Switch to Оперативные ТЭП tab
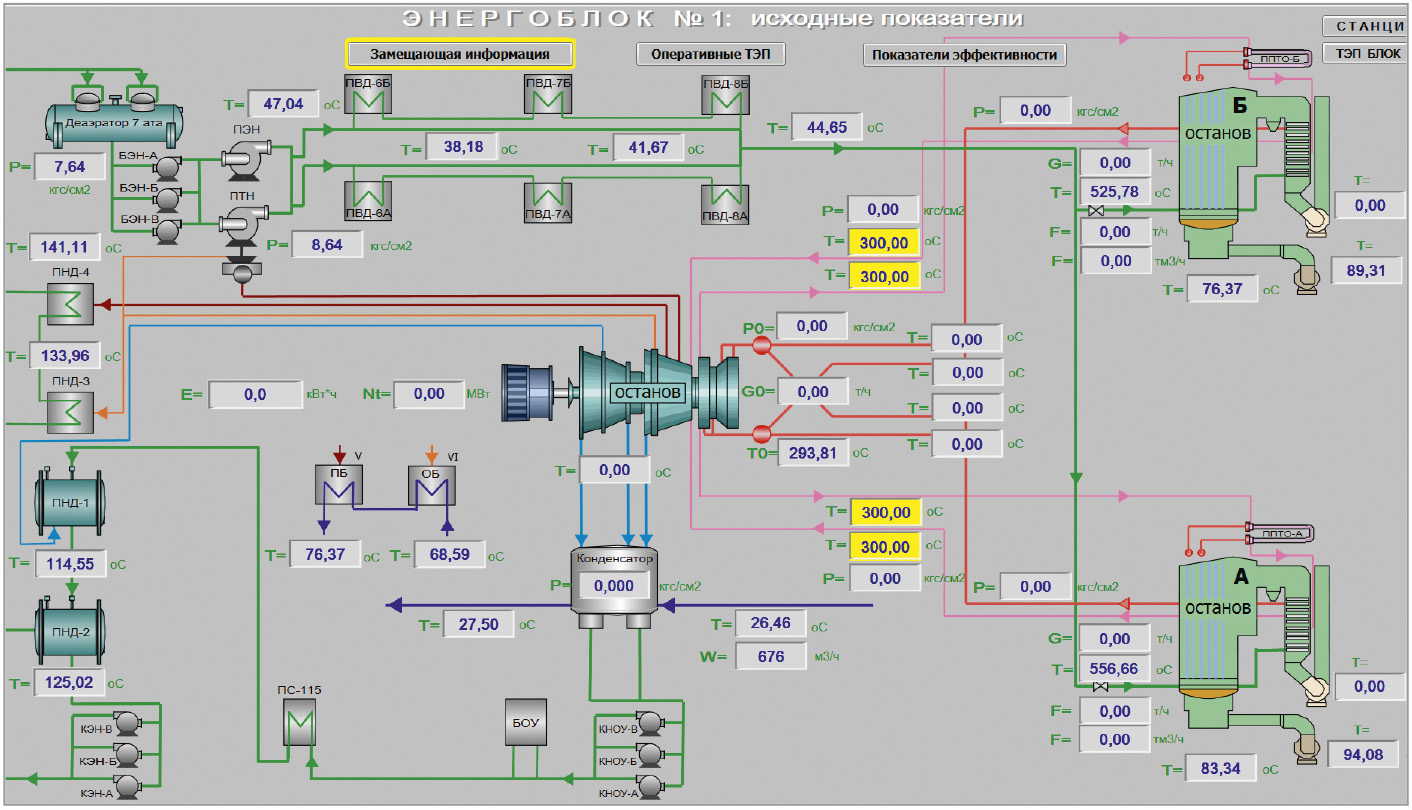The height and width of the screenshot is (810, 1412). [x=710, y=54]
